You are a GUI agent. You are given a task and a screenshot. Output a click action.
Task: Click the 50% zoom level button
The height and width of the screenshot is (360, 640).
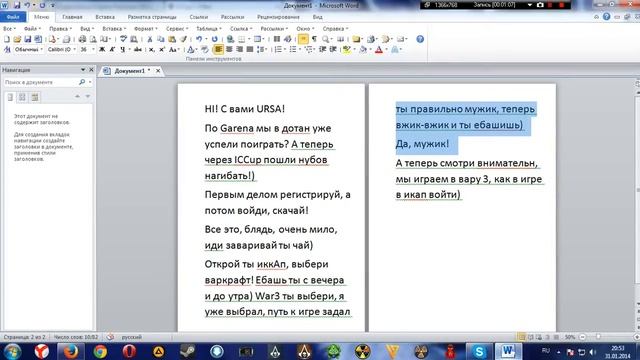[570, 337]
